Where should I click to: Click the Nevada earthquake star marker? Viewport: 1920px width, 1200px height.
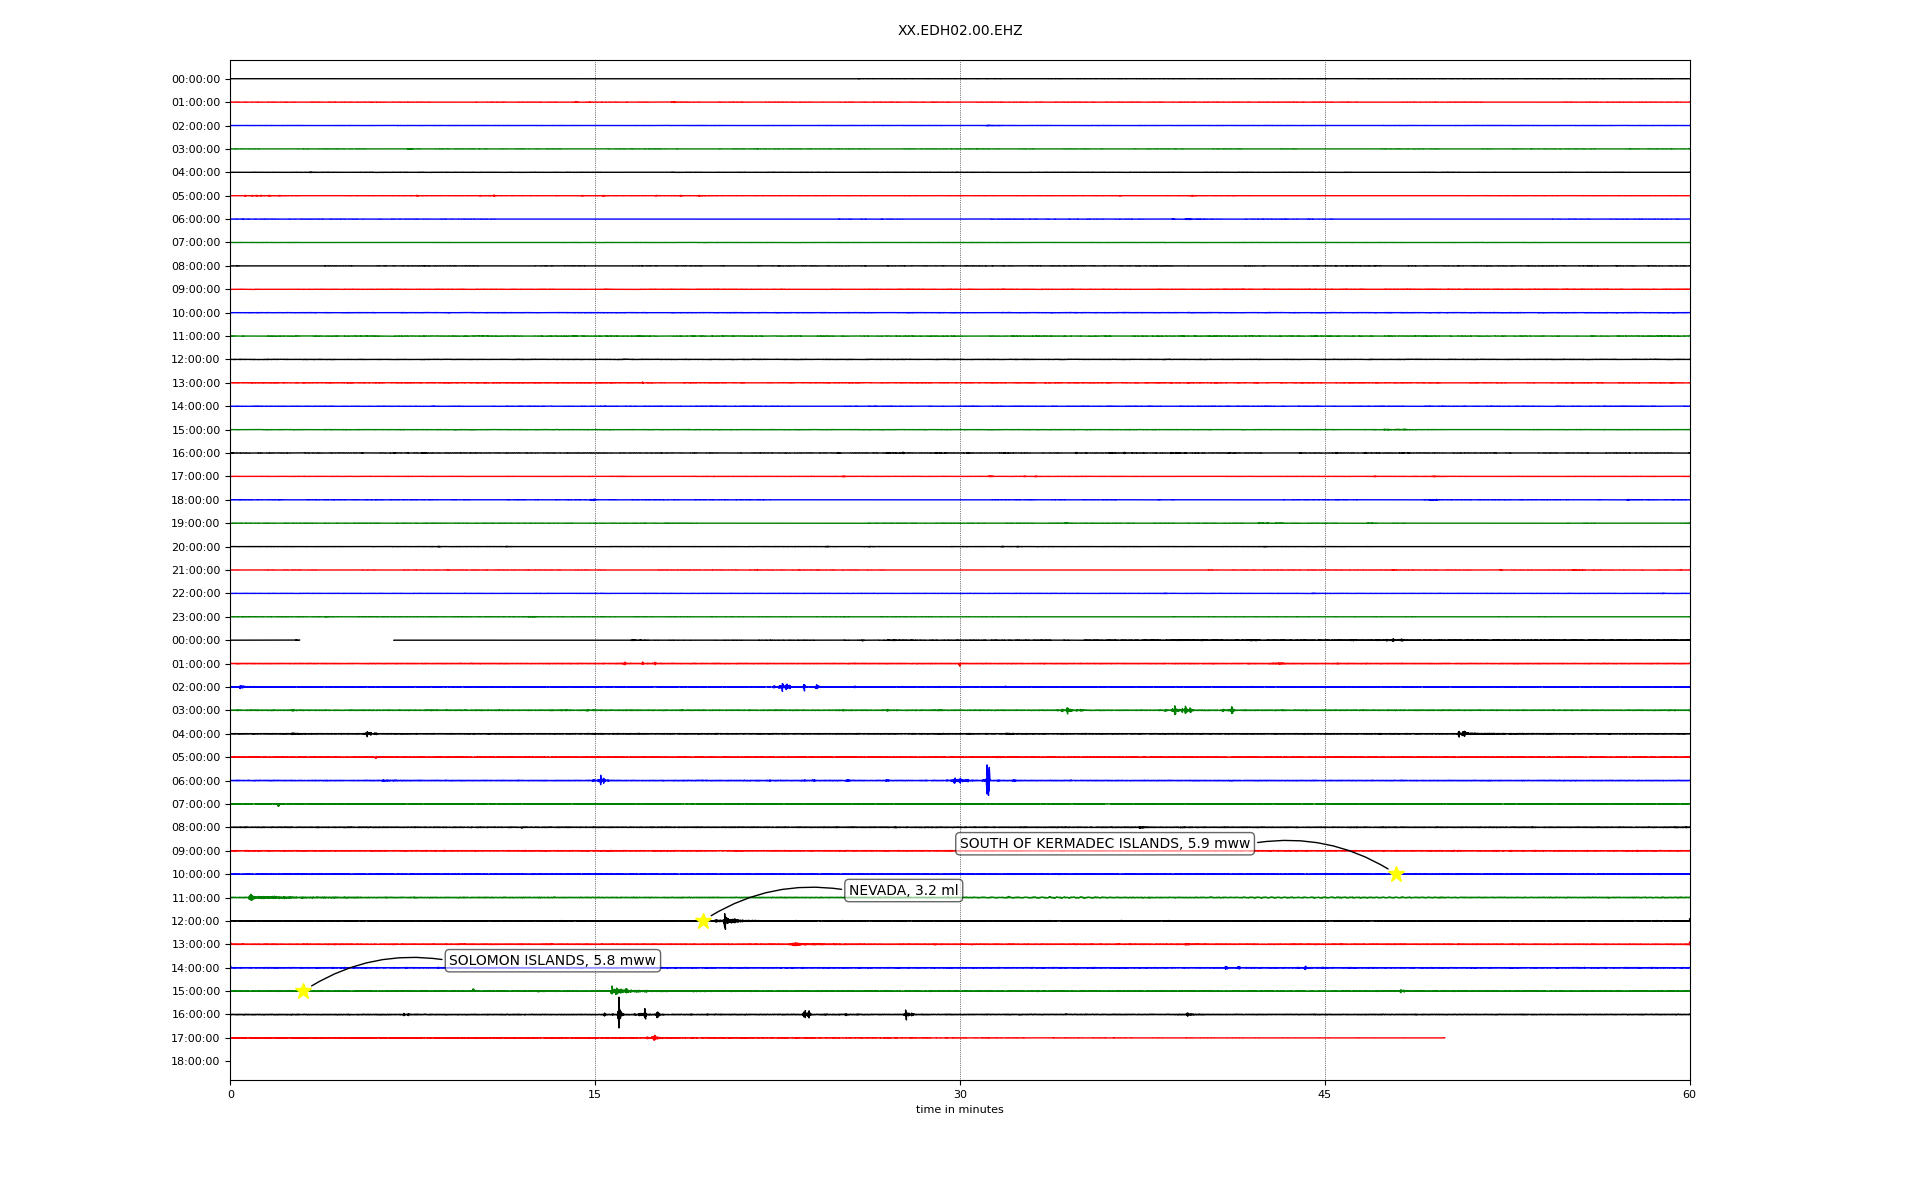(x=703, y=921)
